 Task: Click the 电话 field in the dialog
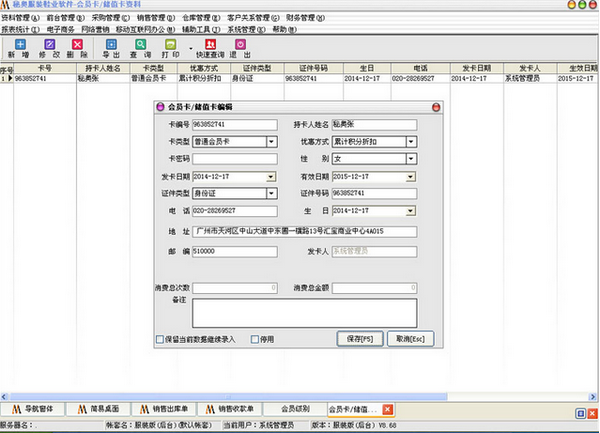click(x=235, y=211)
